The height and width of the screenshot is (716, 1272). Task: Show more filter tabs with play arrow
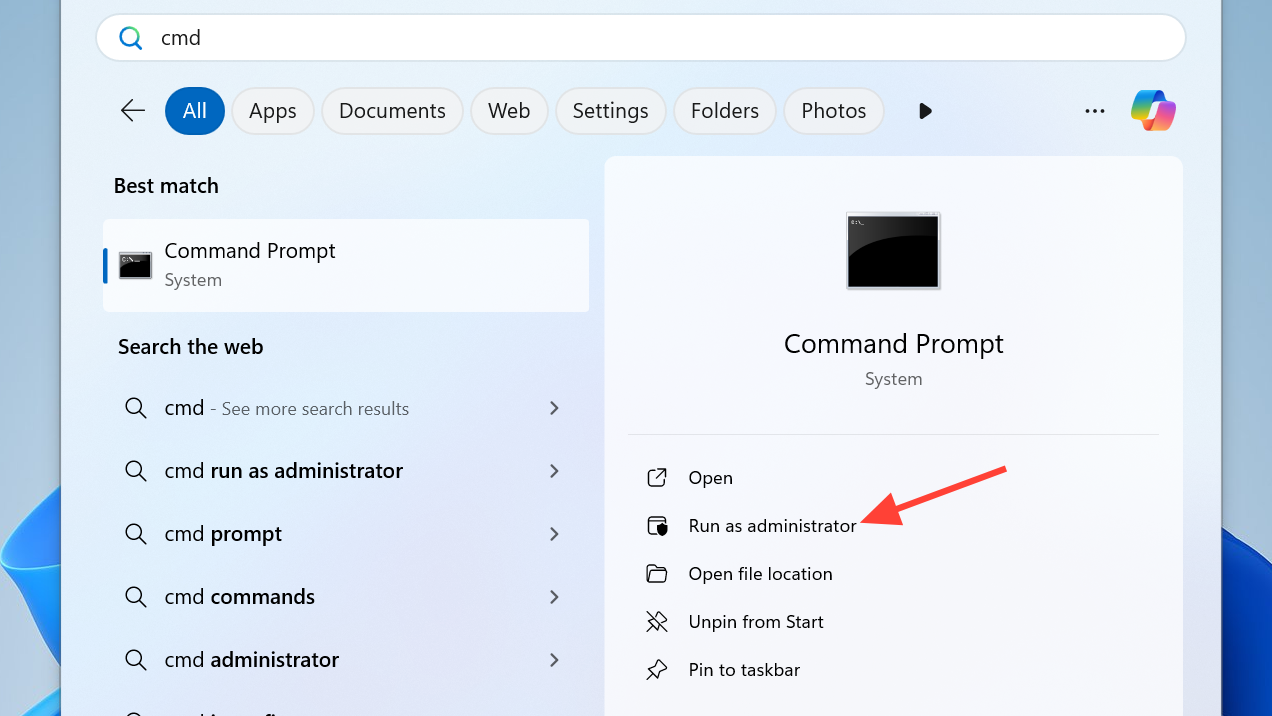(x=925, y=111)
